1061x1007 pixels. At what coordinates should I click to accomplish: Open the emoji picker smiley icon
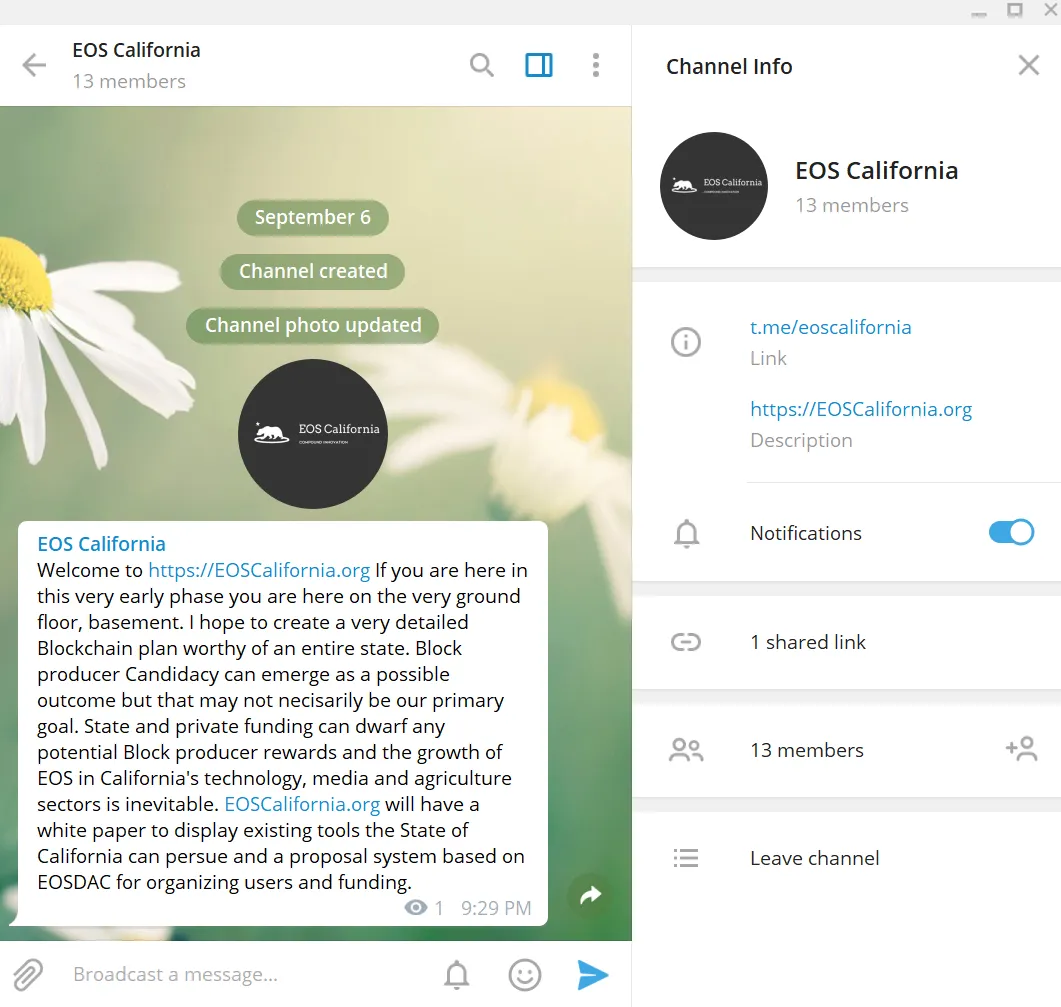pyautogui.click(x=524, y=975)
